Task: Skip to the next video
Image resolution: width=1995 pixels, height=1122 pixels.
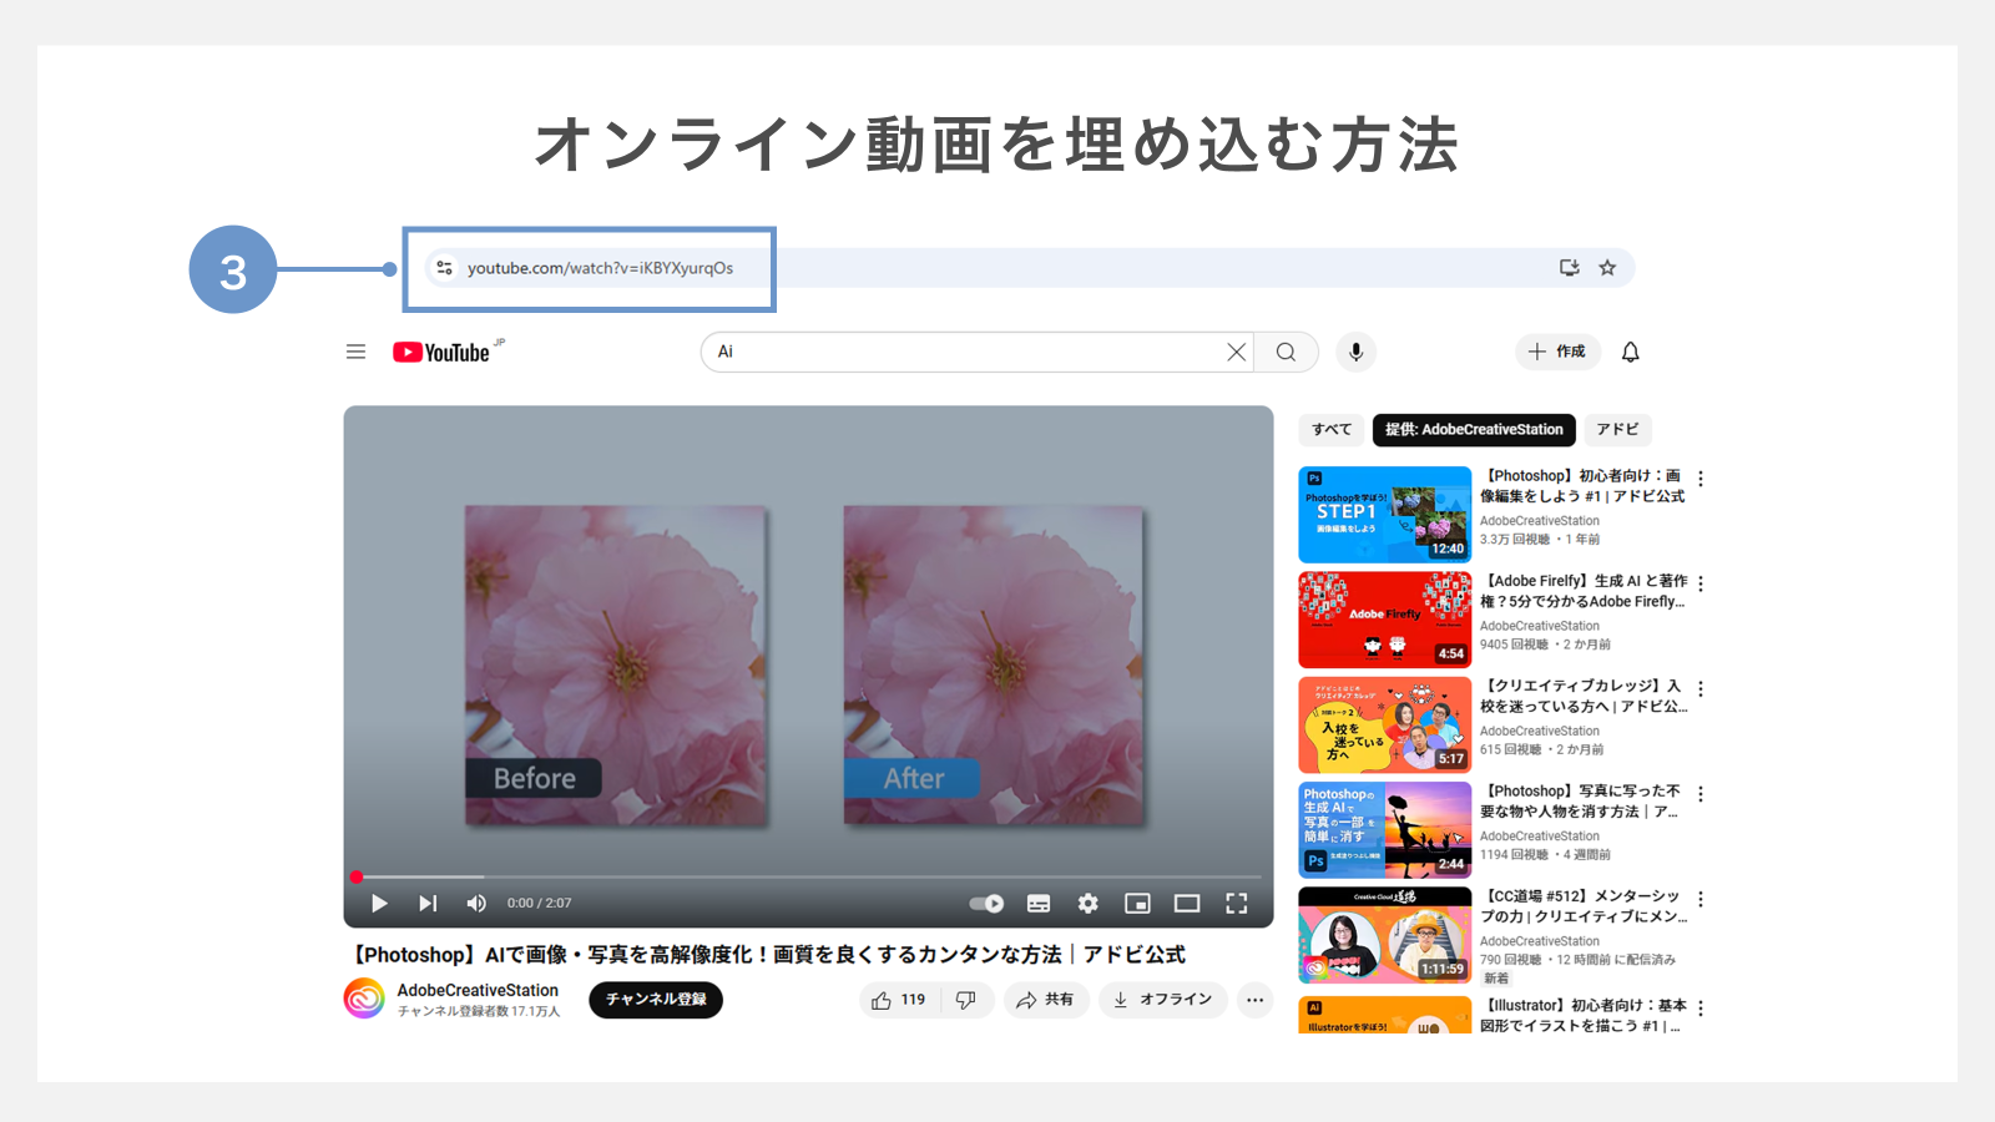Action: (x=428, y=903)
